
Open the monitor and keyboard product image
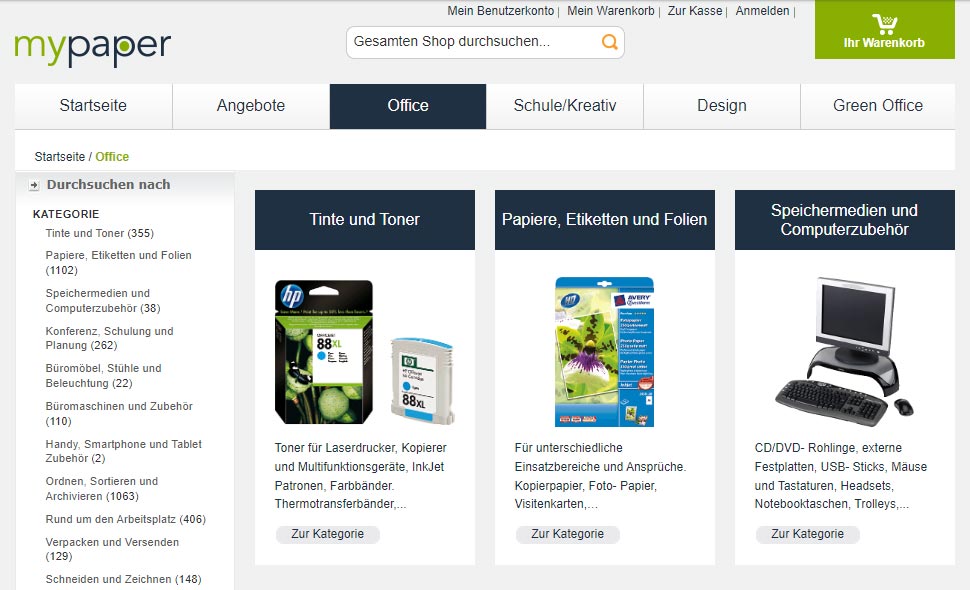pyautogui.click(x=844, y=352)
